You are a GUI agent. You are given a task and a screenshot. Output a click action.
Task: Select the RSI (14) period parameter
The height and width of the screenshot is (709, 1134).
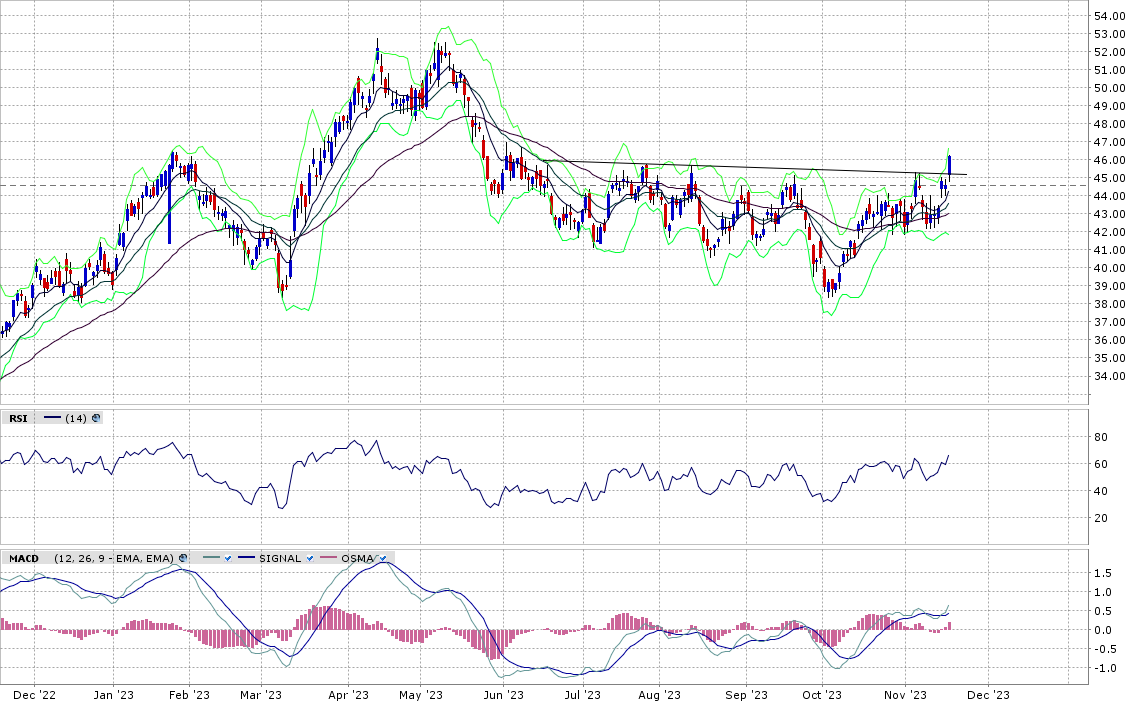pos(75,418)
